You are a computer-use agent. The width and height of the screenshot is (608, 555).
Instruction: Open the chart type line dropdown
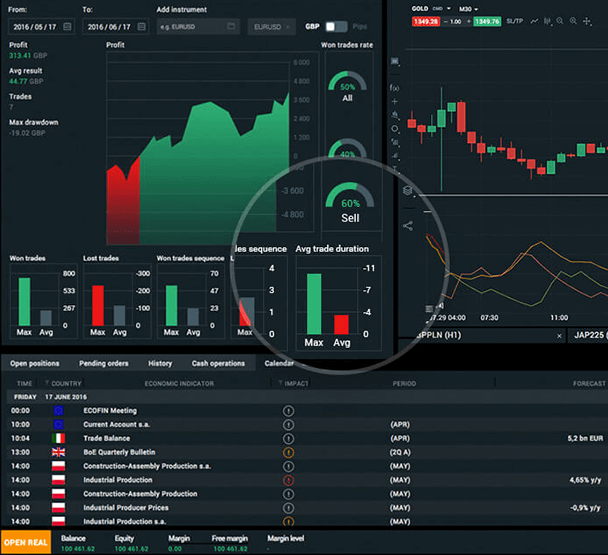535,21
